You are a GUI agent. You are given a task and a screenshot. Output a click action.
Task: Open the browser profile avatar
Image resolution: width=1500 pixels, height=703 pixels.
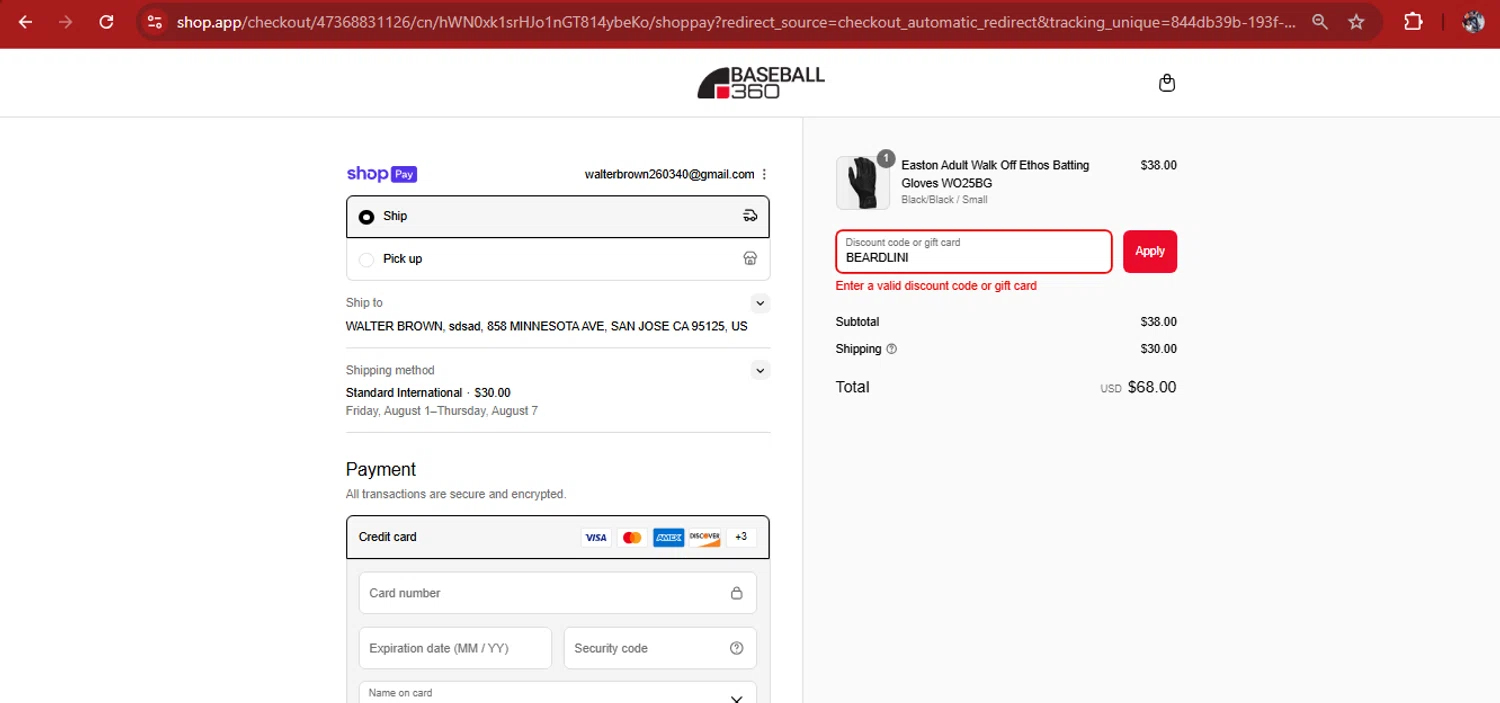click(1473, 22)
